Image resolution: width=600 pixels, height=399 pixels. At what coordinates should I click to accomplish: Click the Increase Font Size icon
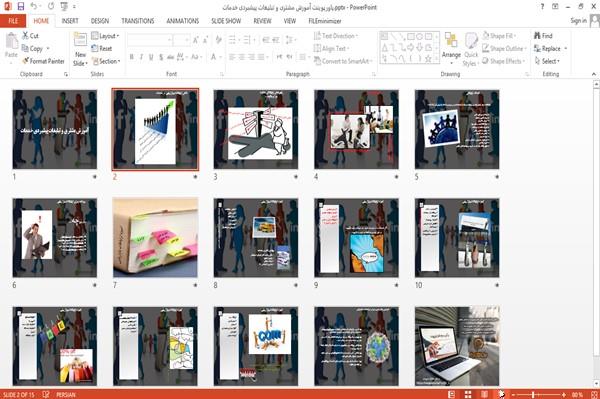click(x=196, y=40)
